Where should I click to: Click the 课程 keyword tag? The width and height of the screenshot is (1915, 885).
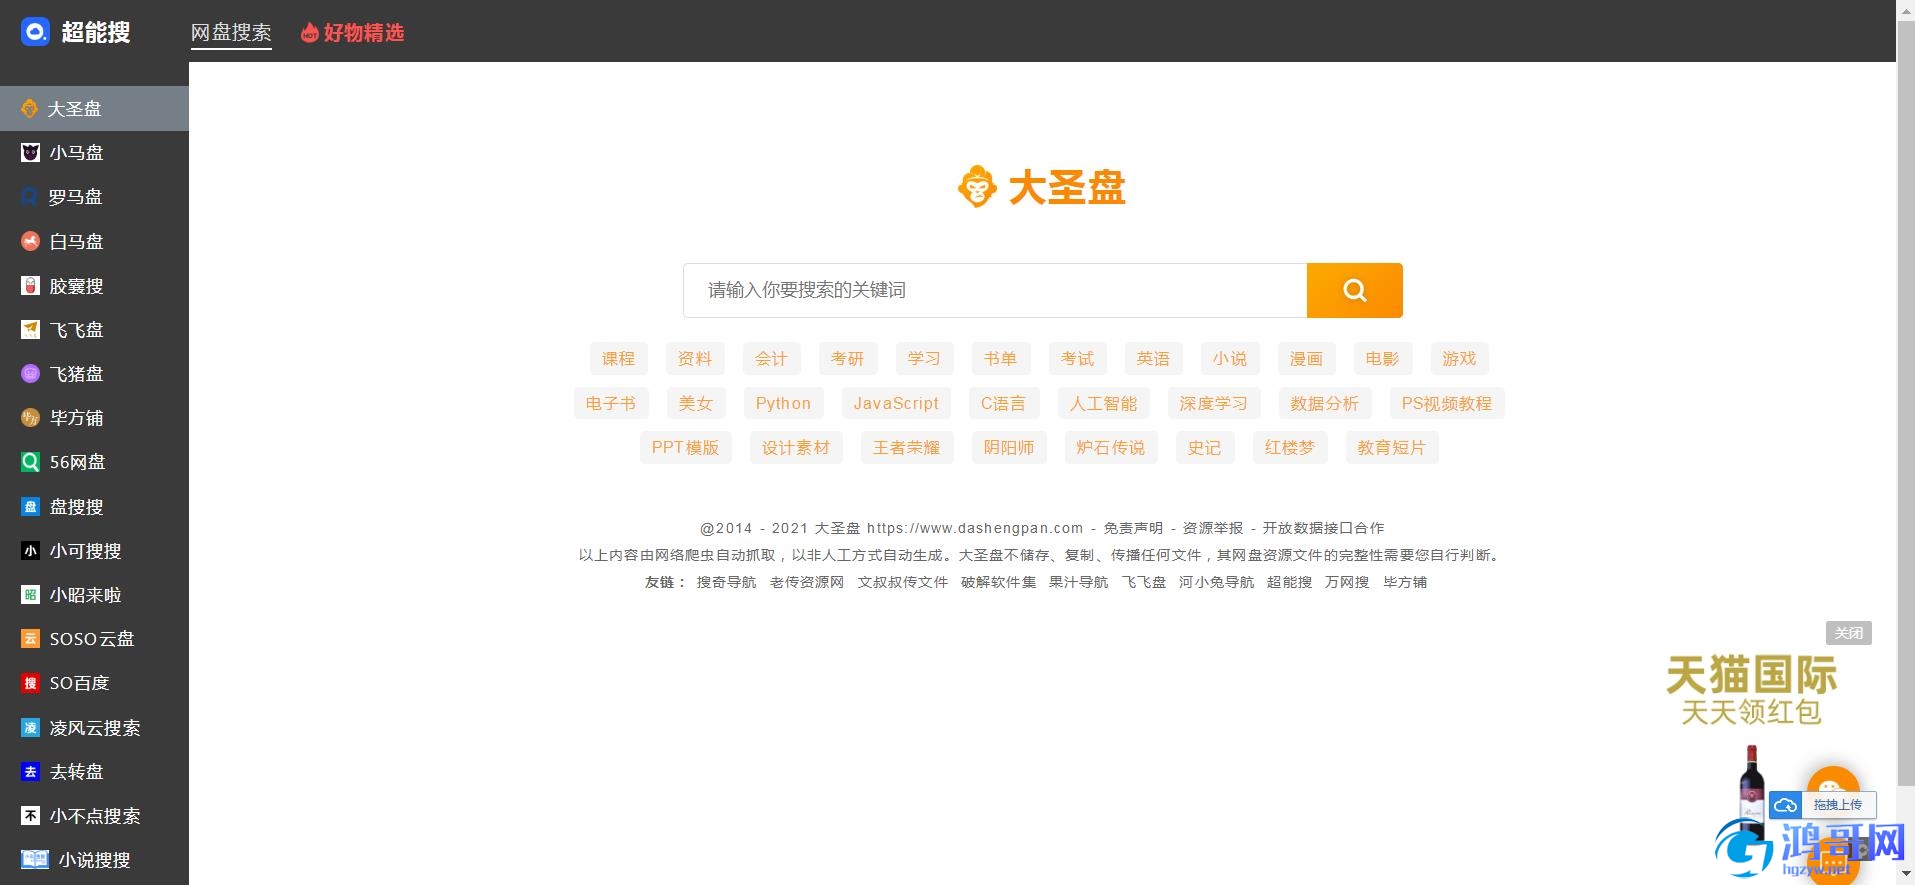coord(618,358)
